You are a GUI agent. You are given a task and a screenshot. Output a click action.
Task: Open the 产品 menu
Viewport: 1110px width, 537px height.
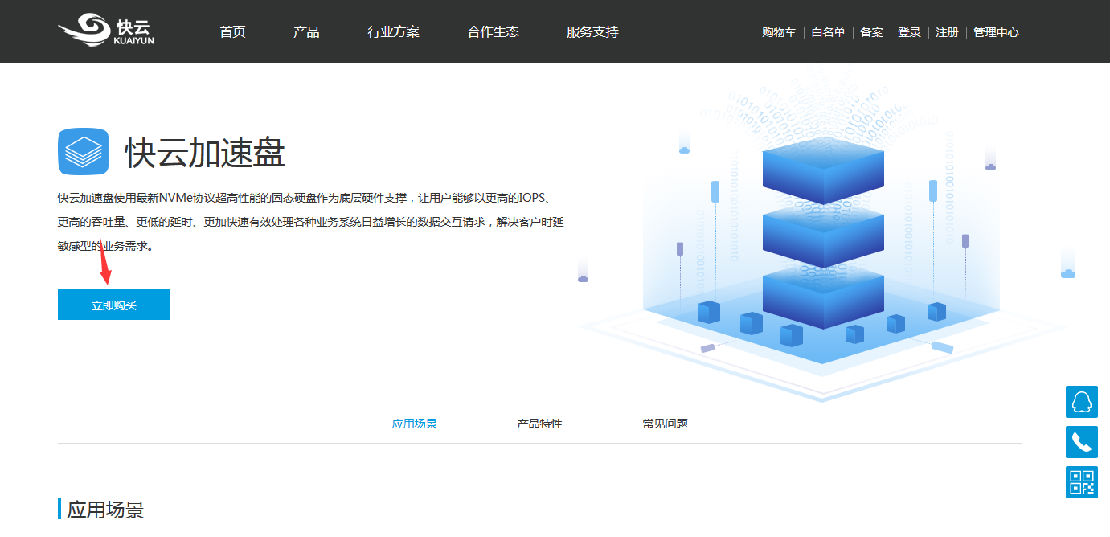306,32
